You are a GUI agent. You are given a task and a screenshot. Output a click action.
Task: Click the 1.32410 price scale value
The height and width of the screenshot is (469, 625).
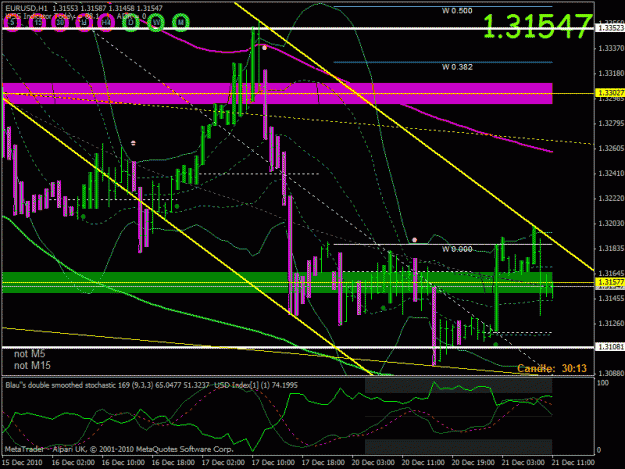611,173
